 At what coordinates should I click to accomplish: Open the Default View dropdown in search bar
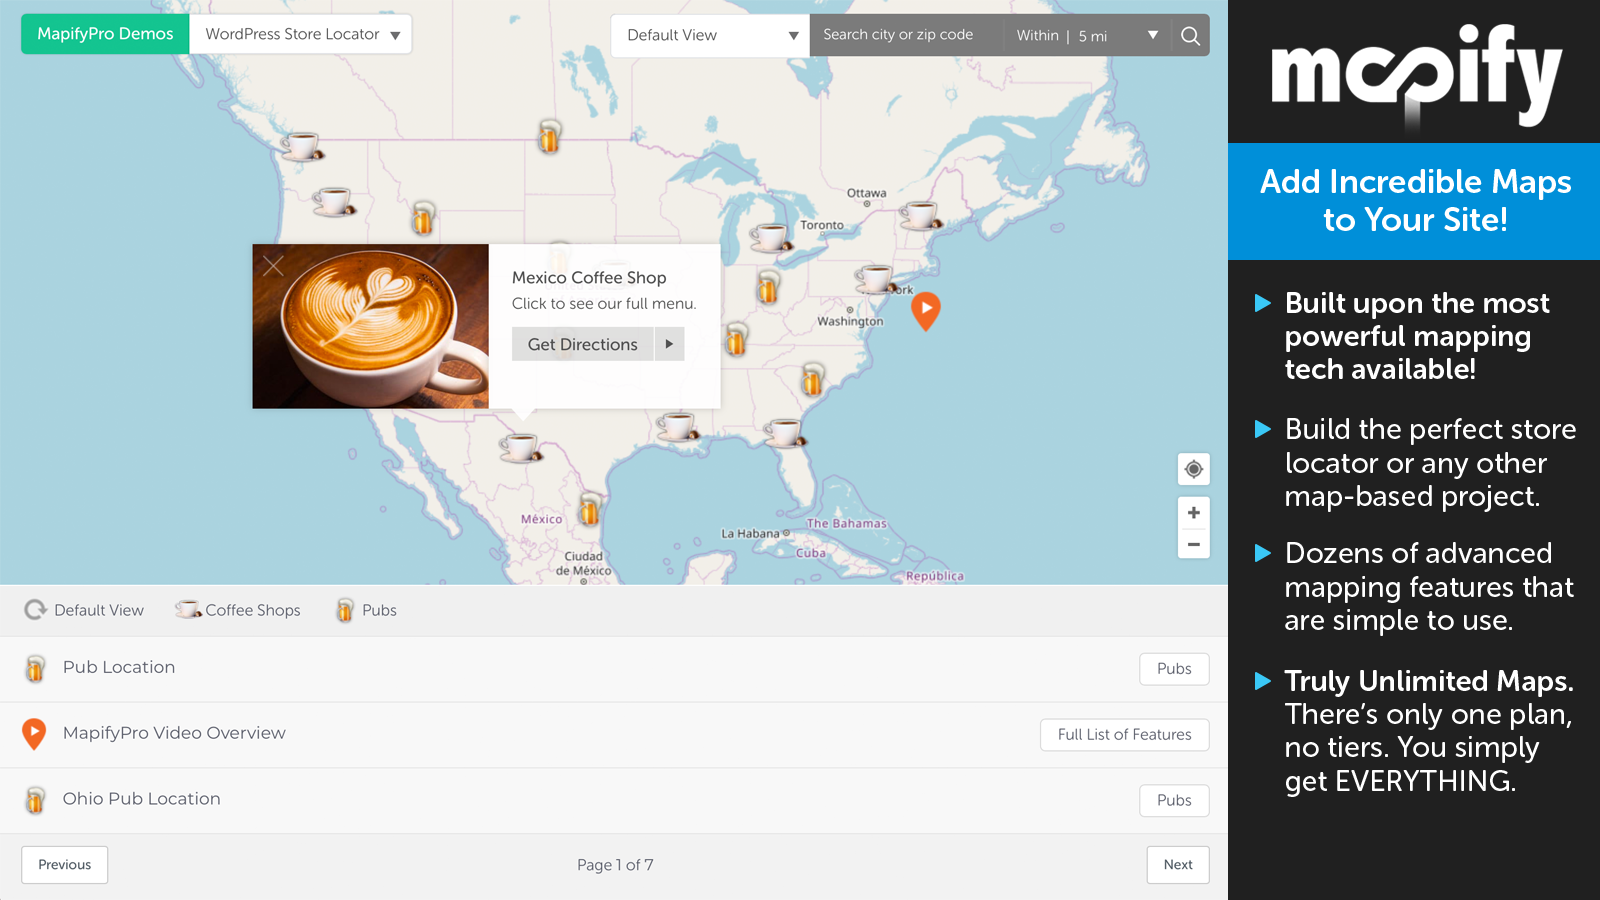click(x=710, y=36)
